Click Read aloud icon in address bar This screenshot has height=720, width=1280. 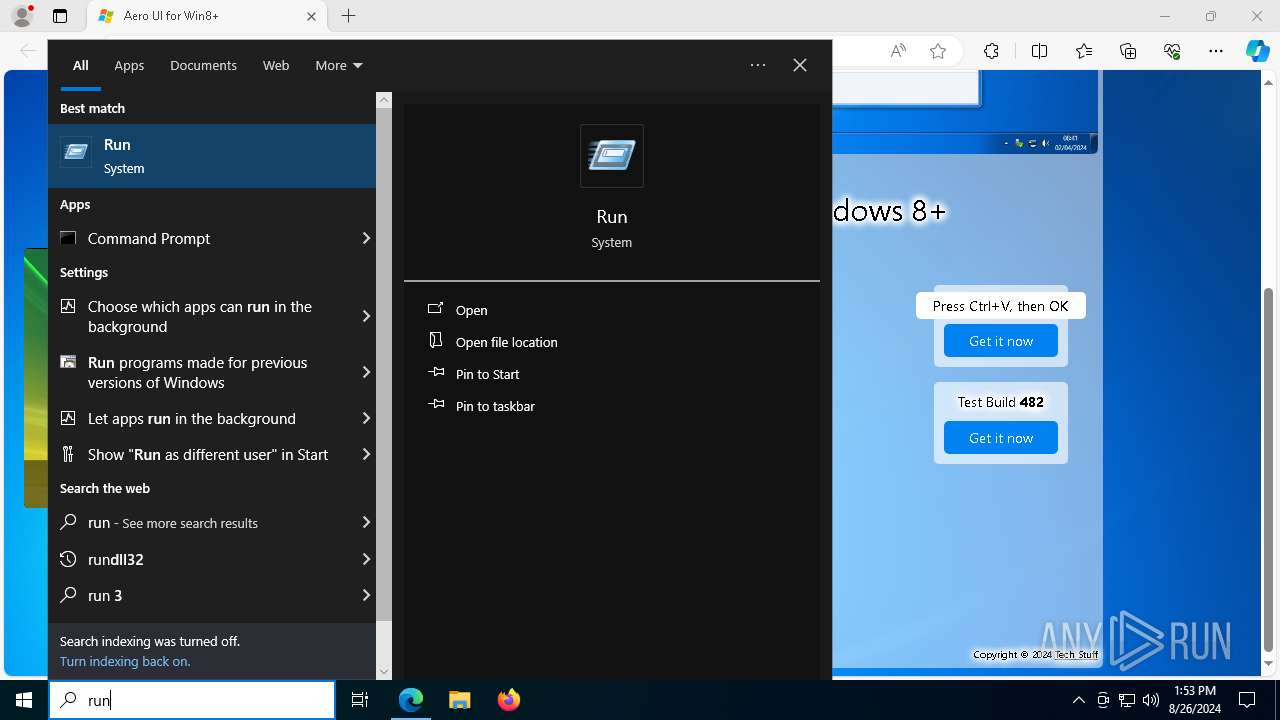pyautogui.click(x=898, y=52)
